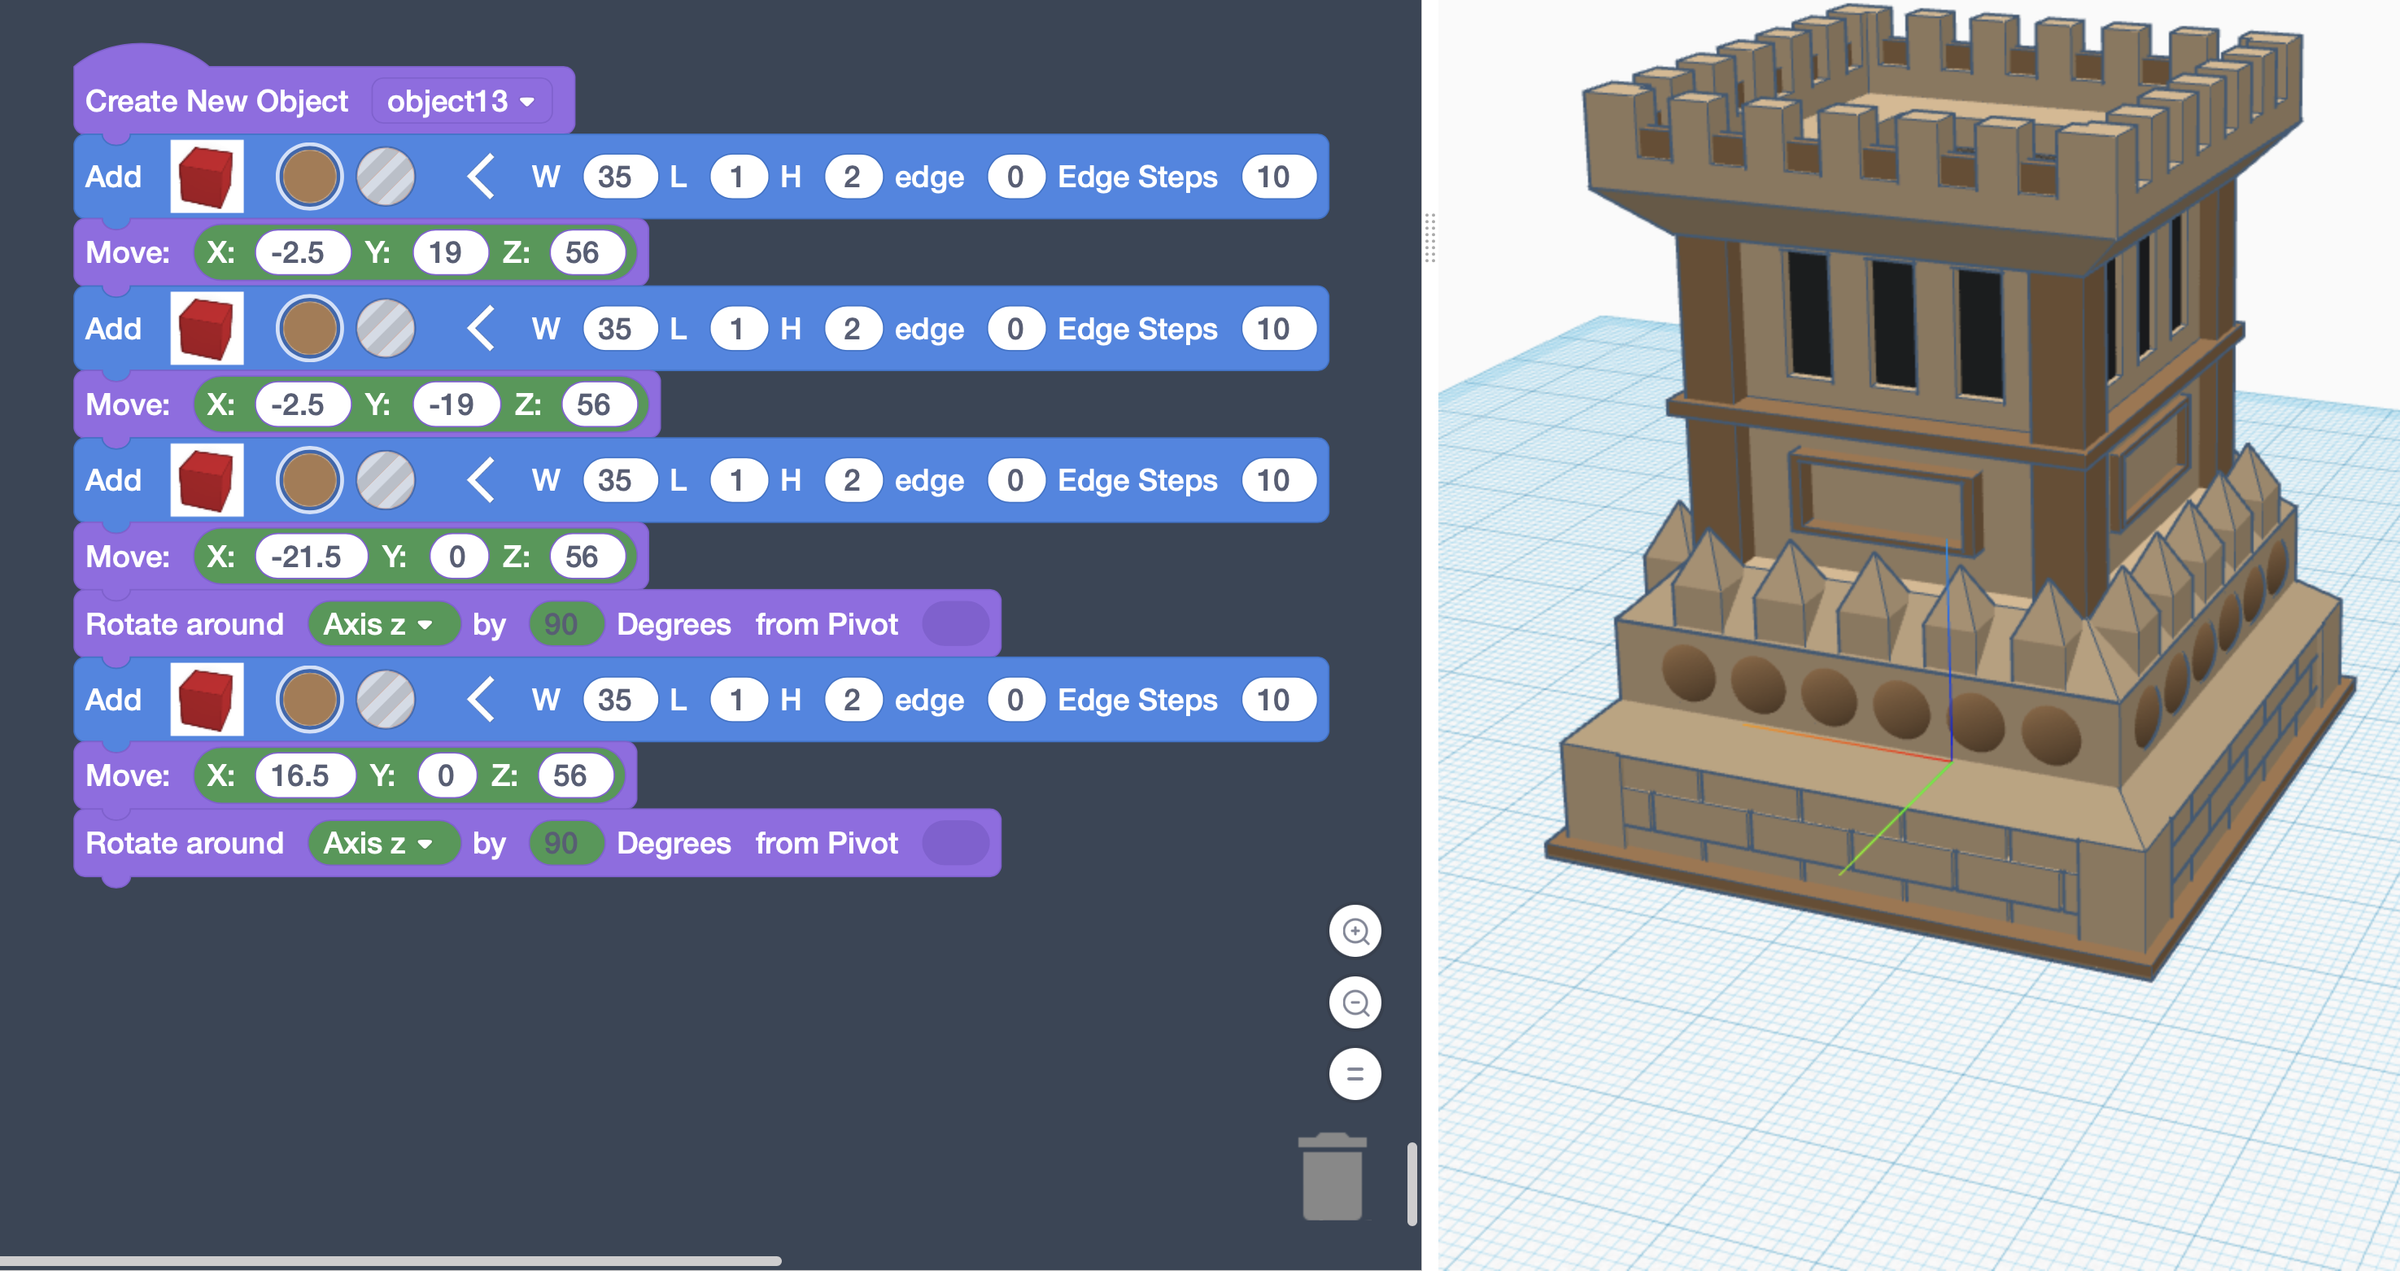2400x1271 pixels.
Task: Select the zoom in magnifier icon
Action: tap(1356, 930)
